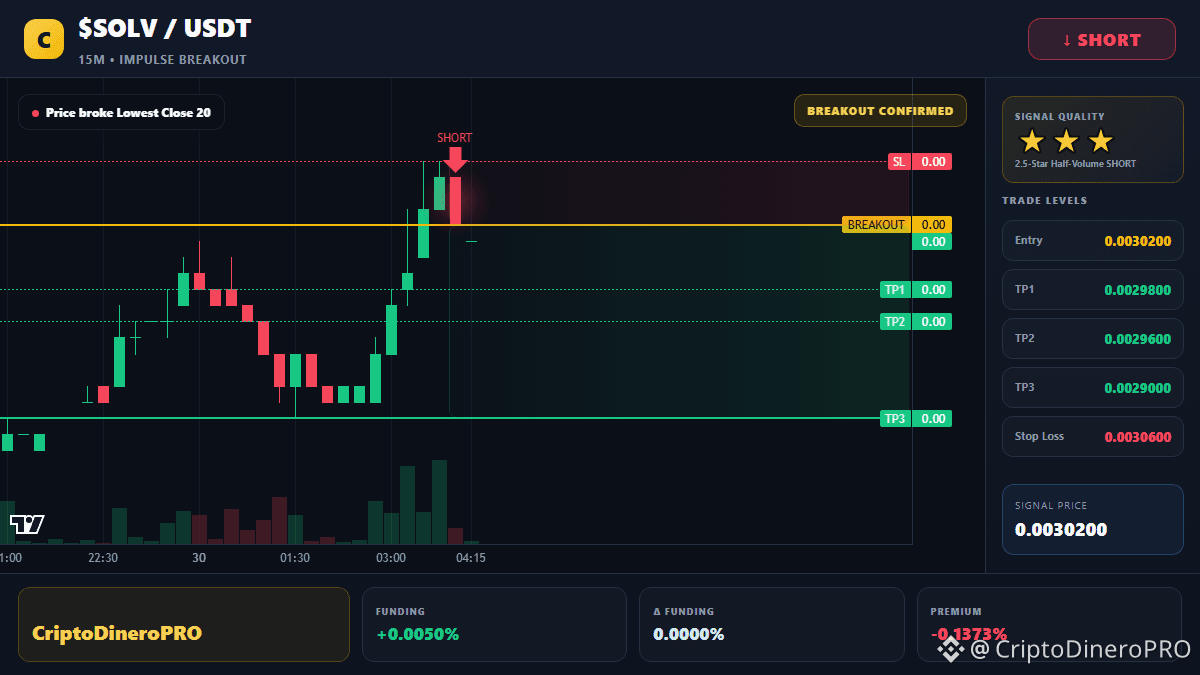Select the TP3 level tag on chart
This screenshot has height=675, width=1200.
click(x=895, y=419)
